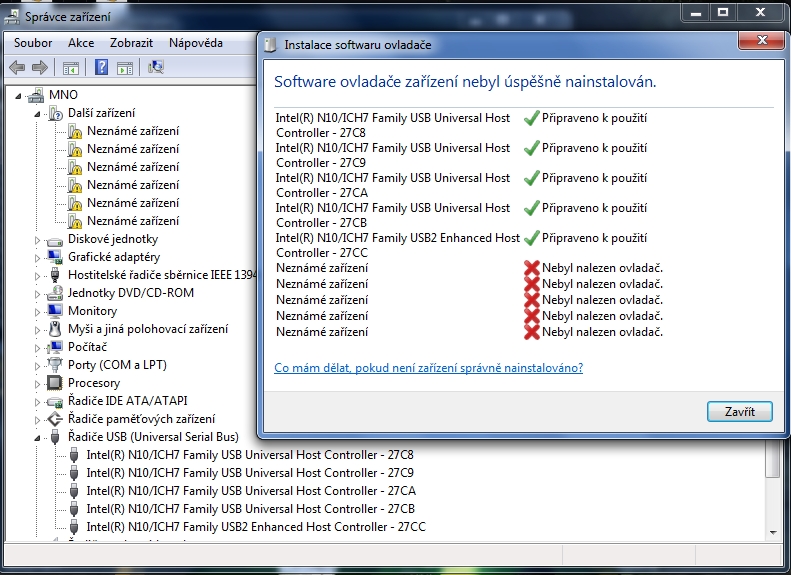Select the Diskové jednotky drive icon
This screenshot has height=575, width=791.
pos(54,240)
